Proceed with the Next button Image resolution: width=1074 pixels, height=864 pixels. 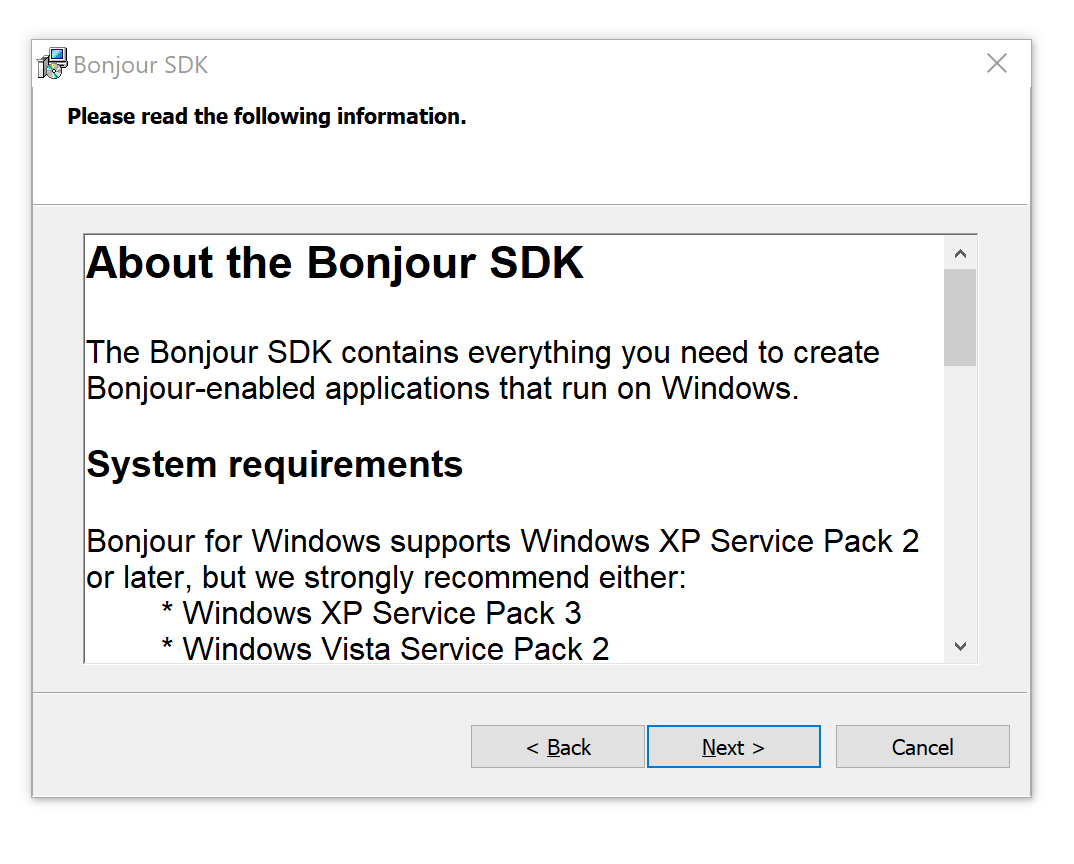(x=733, y=747)
